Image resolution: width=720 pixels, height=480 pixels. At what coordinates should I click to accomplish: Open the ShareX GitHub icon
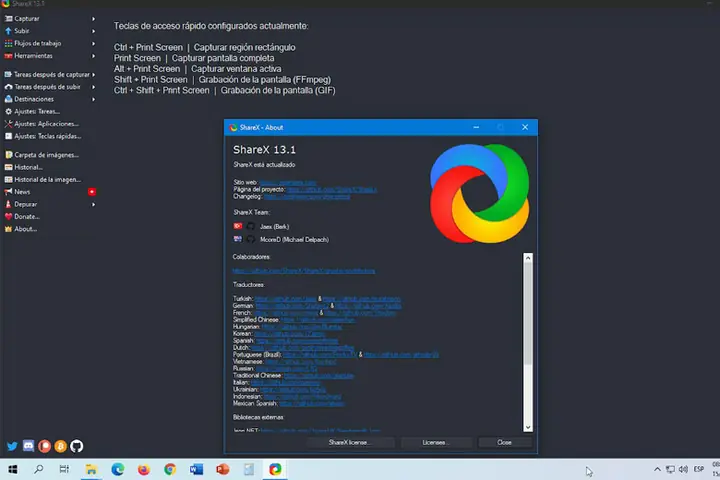click(x=77, y=446)
